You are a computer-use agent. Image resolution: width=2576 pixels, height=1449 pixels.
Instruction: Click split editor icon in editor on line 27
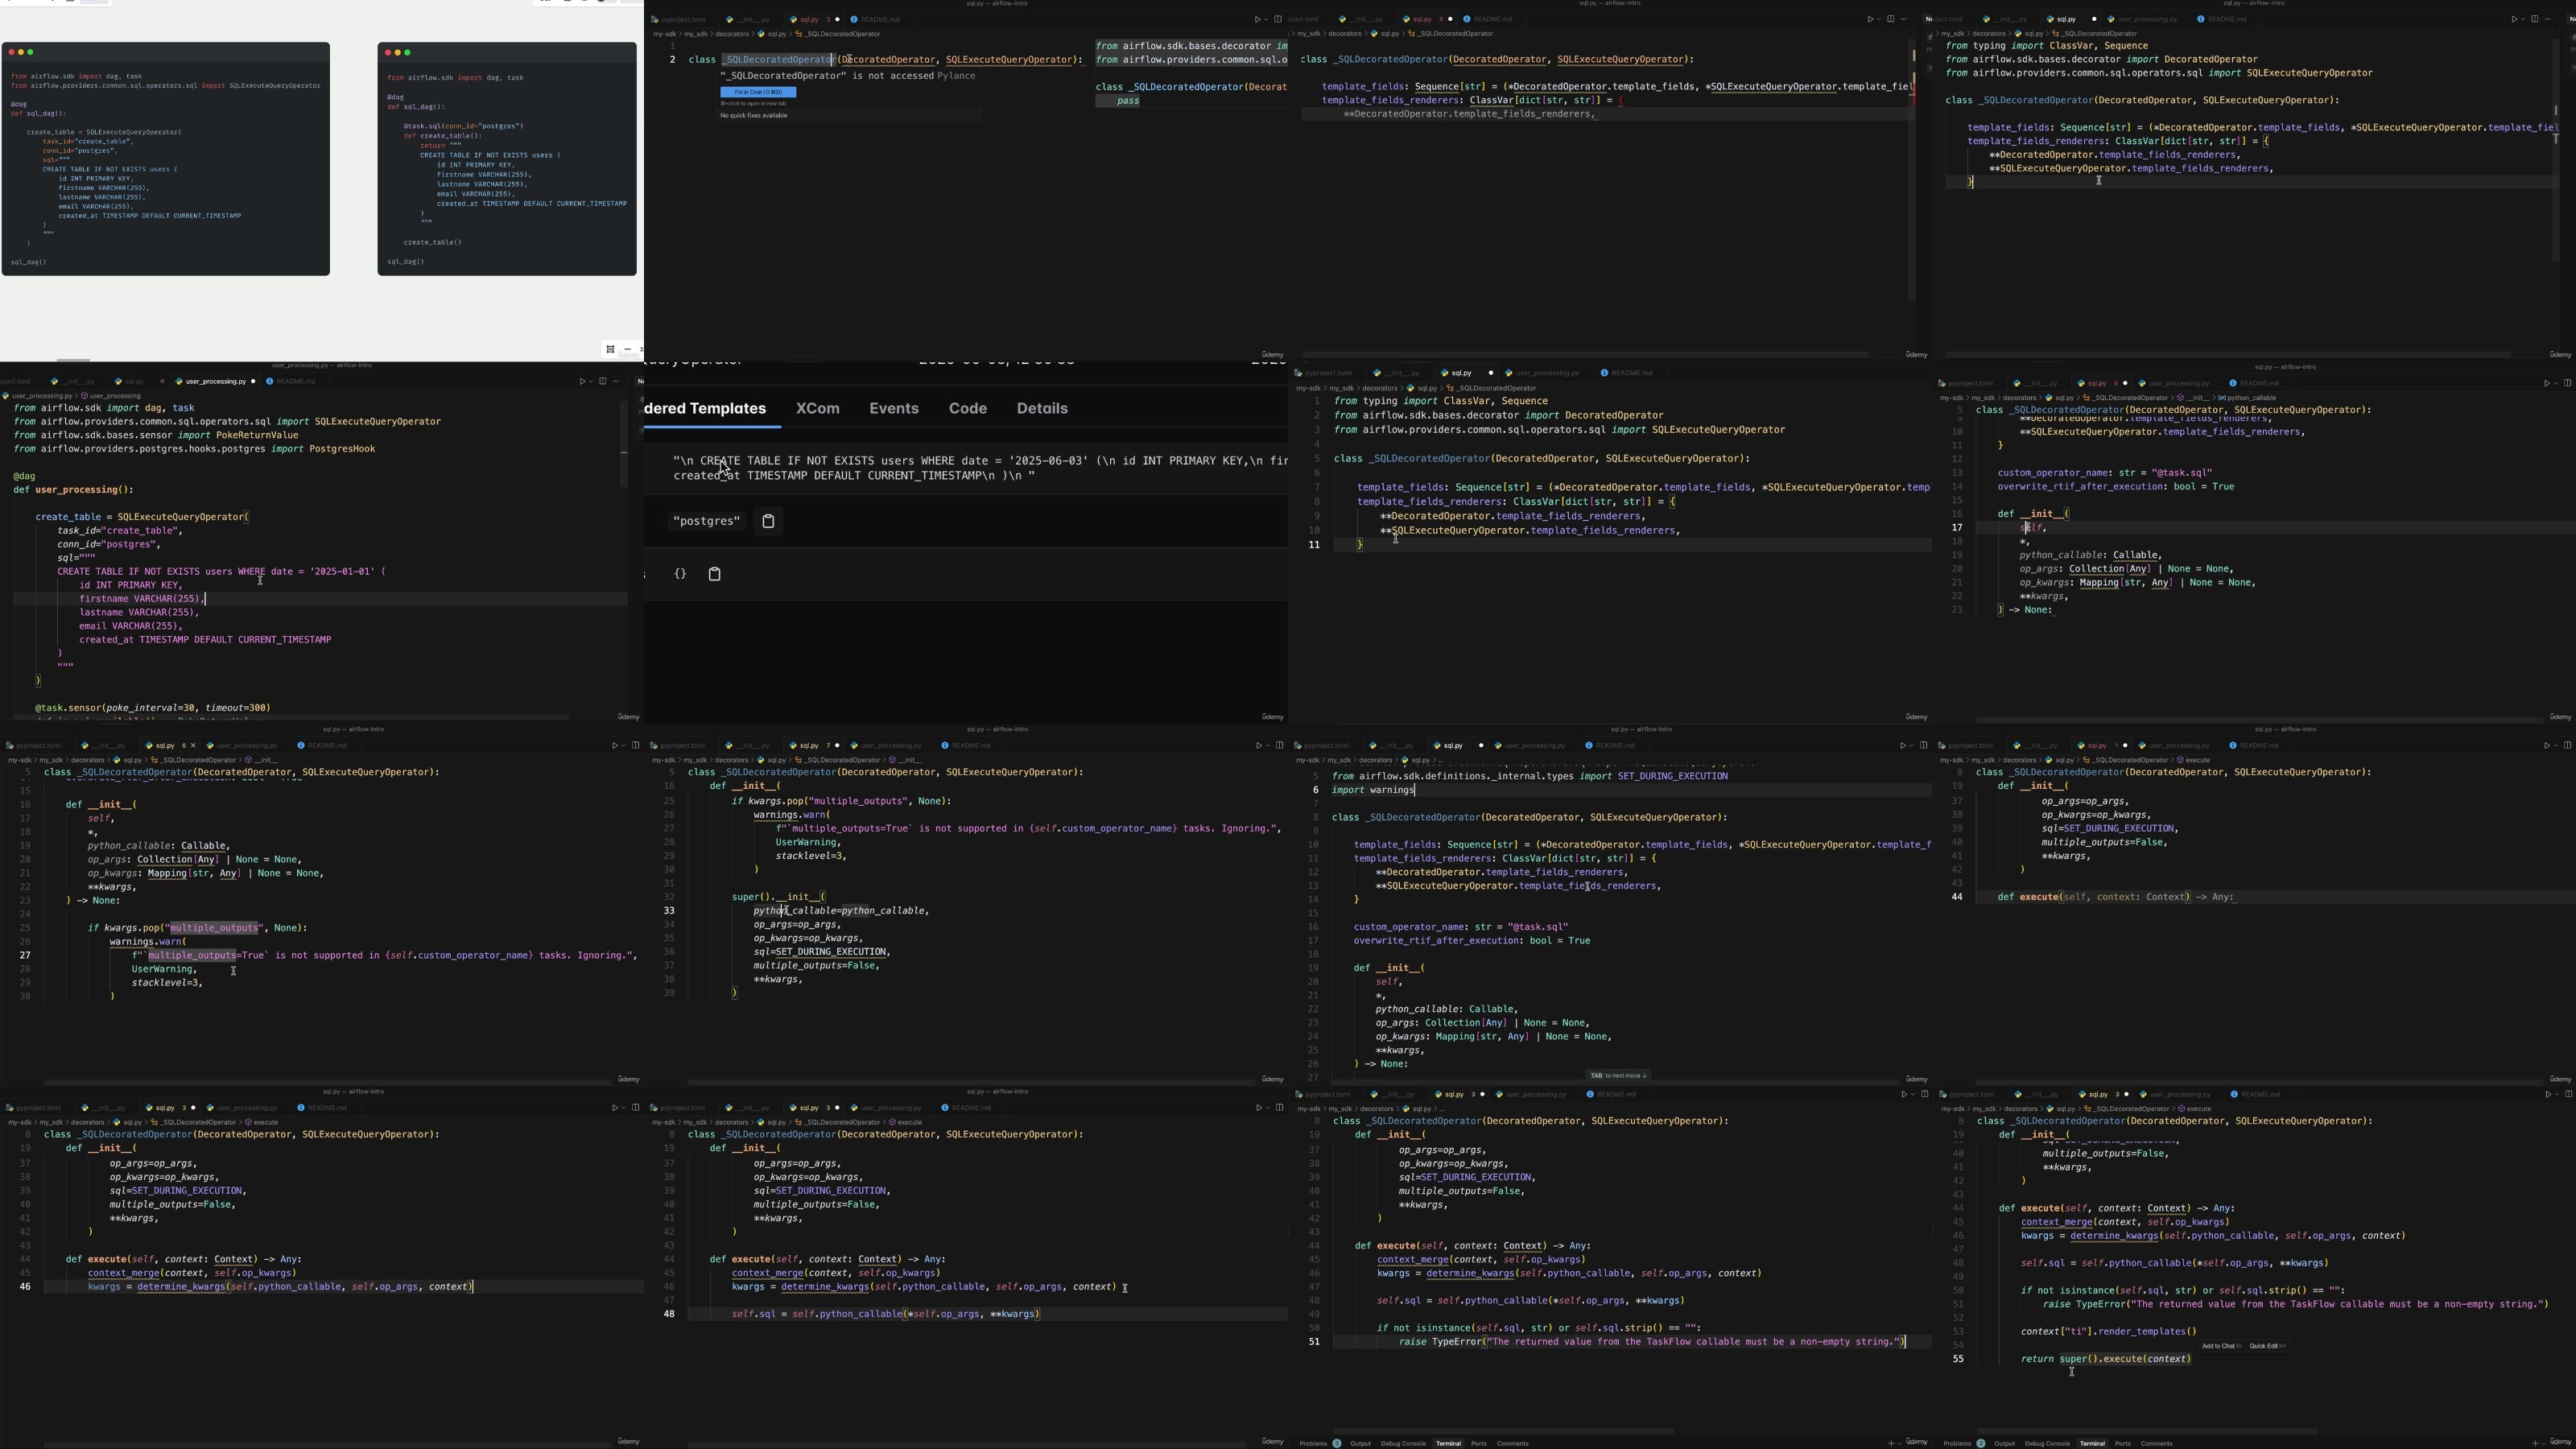point(634,745)
